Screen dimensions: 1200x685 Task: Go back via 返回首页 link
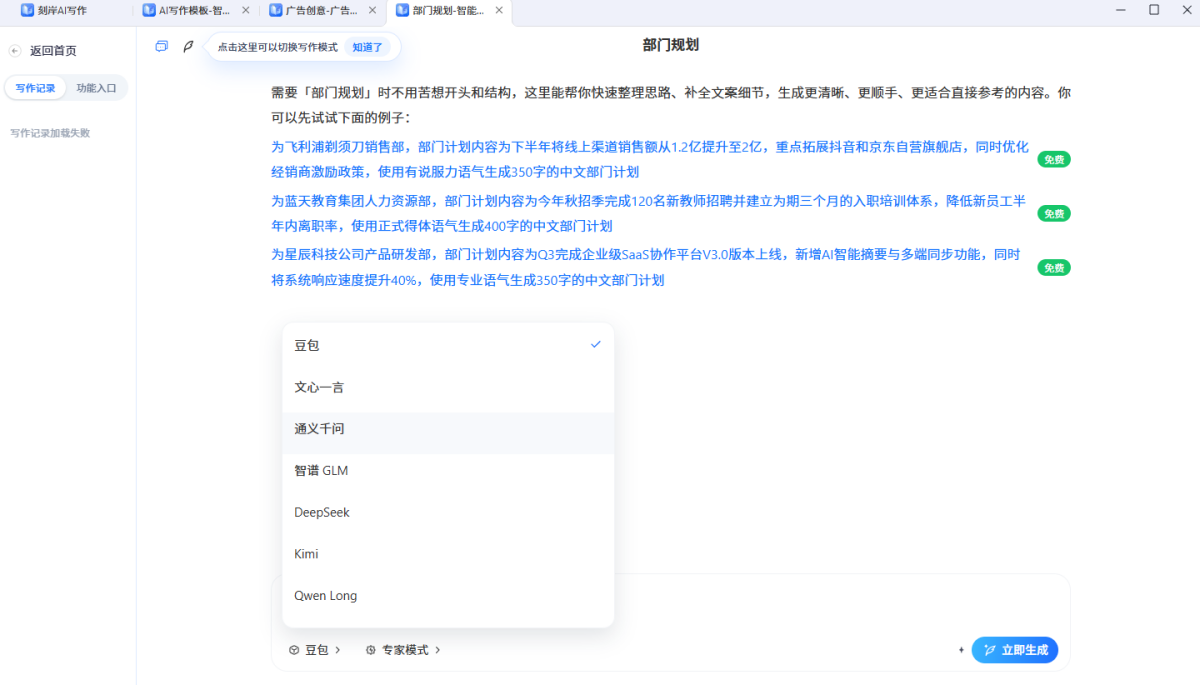tap(53, 51)
